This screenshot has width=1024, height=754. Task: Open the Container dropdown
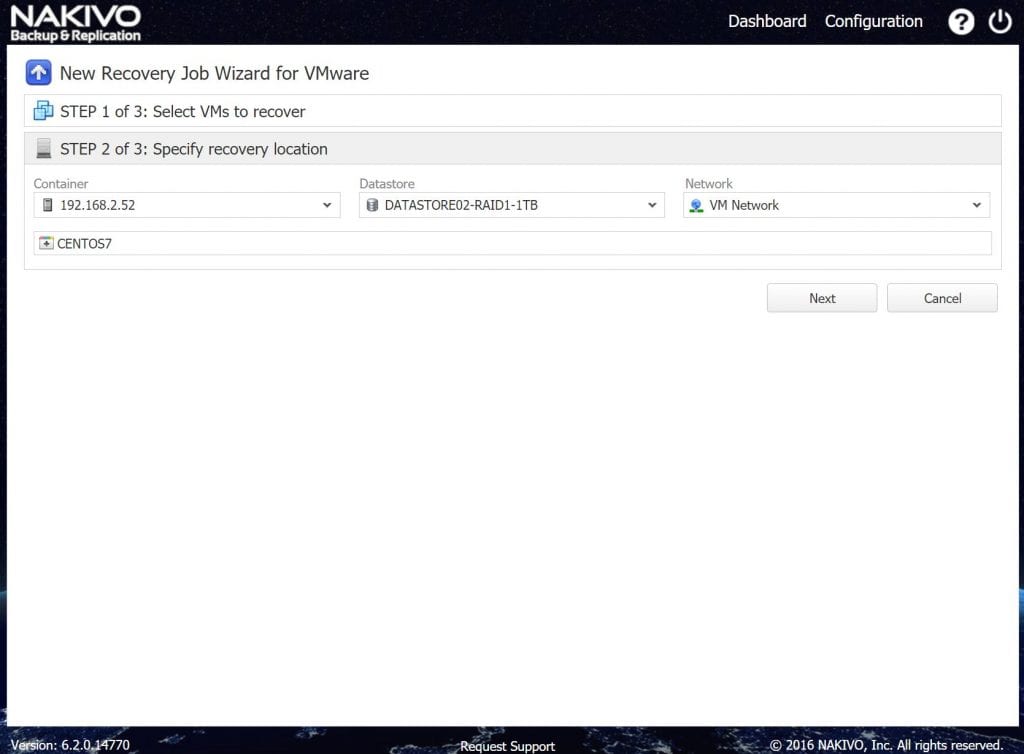[x=325, y=205]
